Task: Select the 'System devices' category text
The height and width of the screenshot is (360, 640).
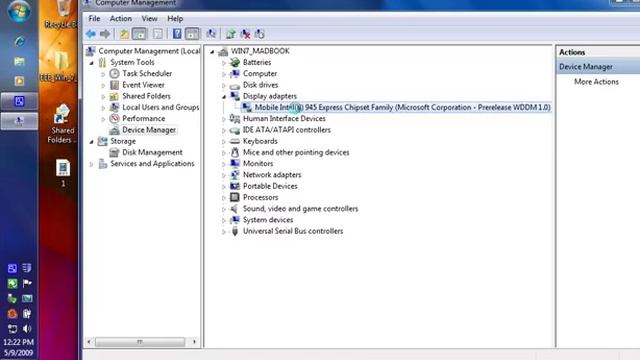Action: [268, 220]
